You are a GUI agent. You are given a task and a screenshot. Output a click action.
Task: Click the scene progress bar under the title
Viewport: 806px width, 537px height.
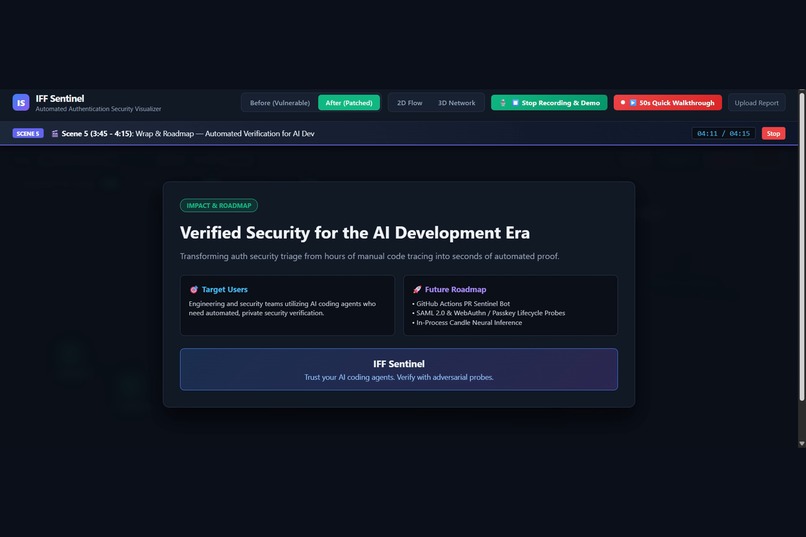(399, 145)
